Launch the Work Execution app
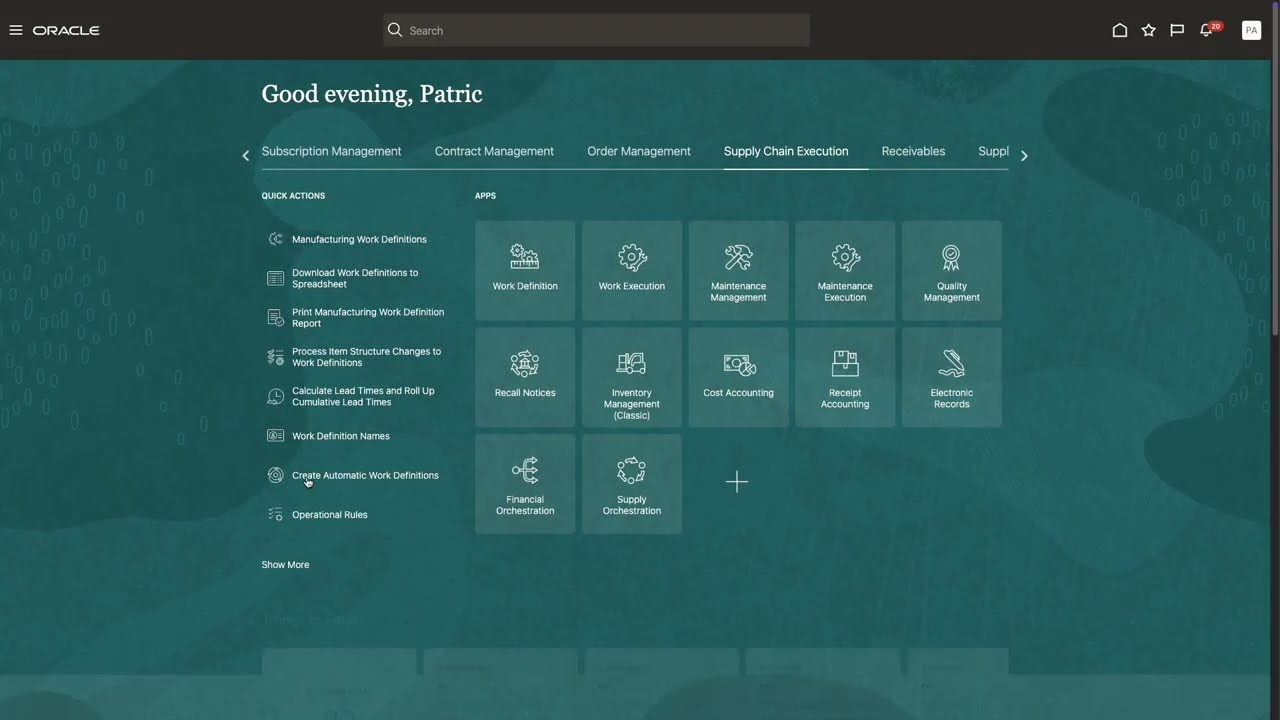Screen dimensions: 1280x720 point(631,270)
